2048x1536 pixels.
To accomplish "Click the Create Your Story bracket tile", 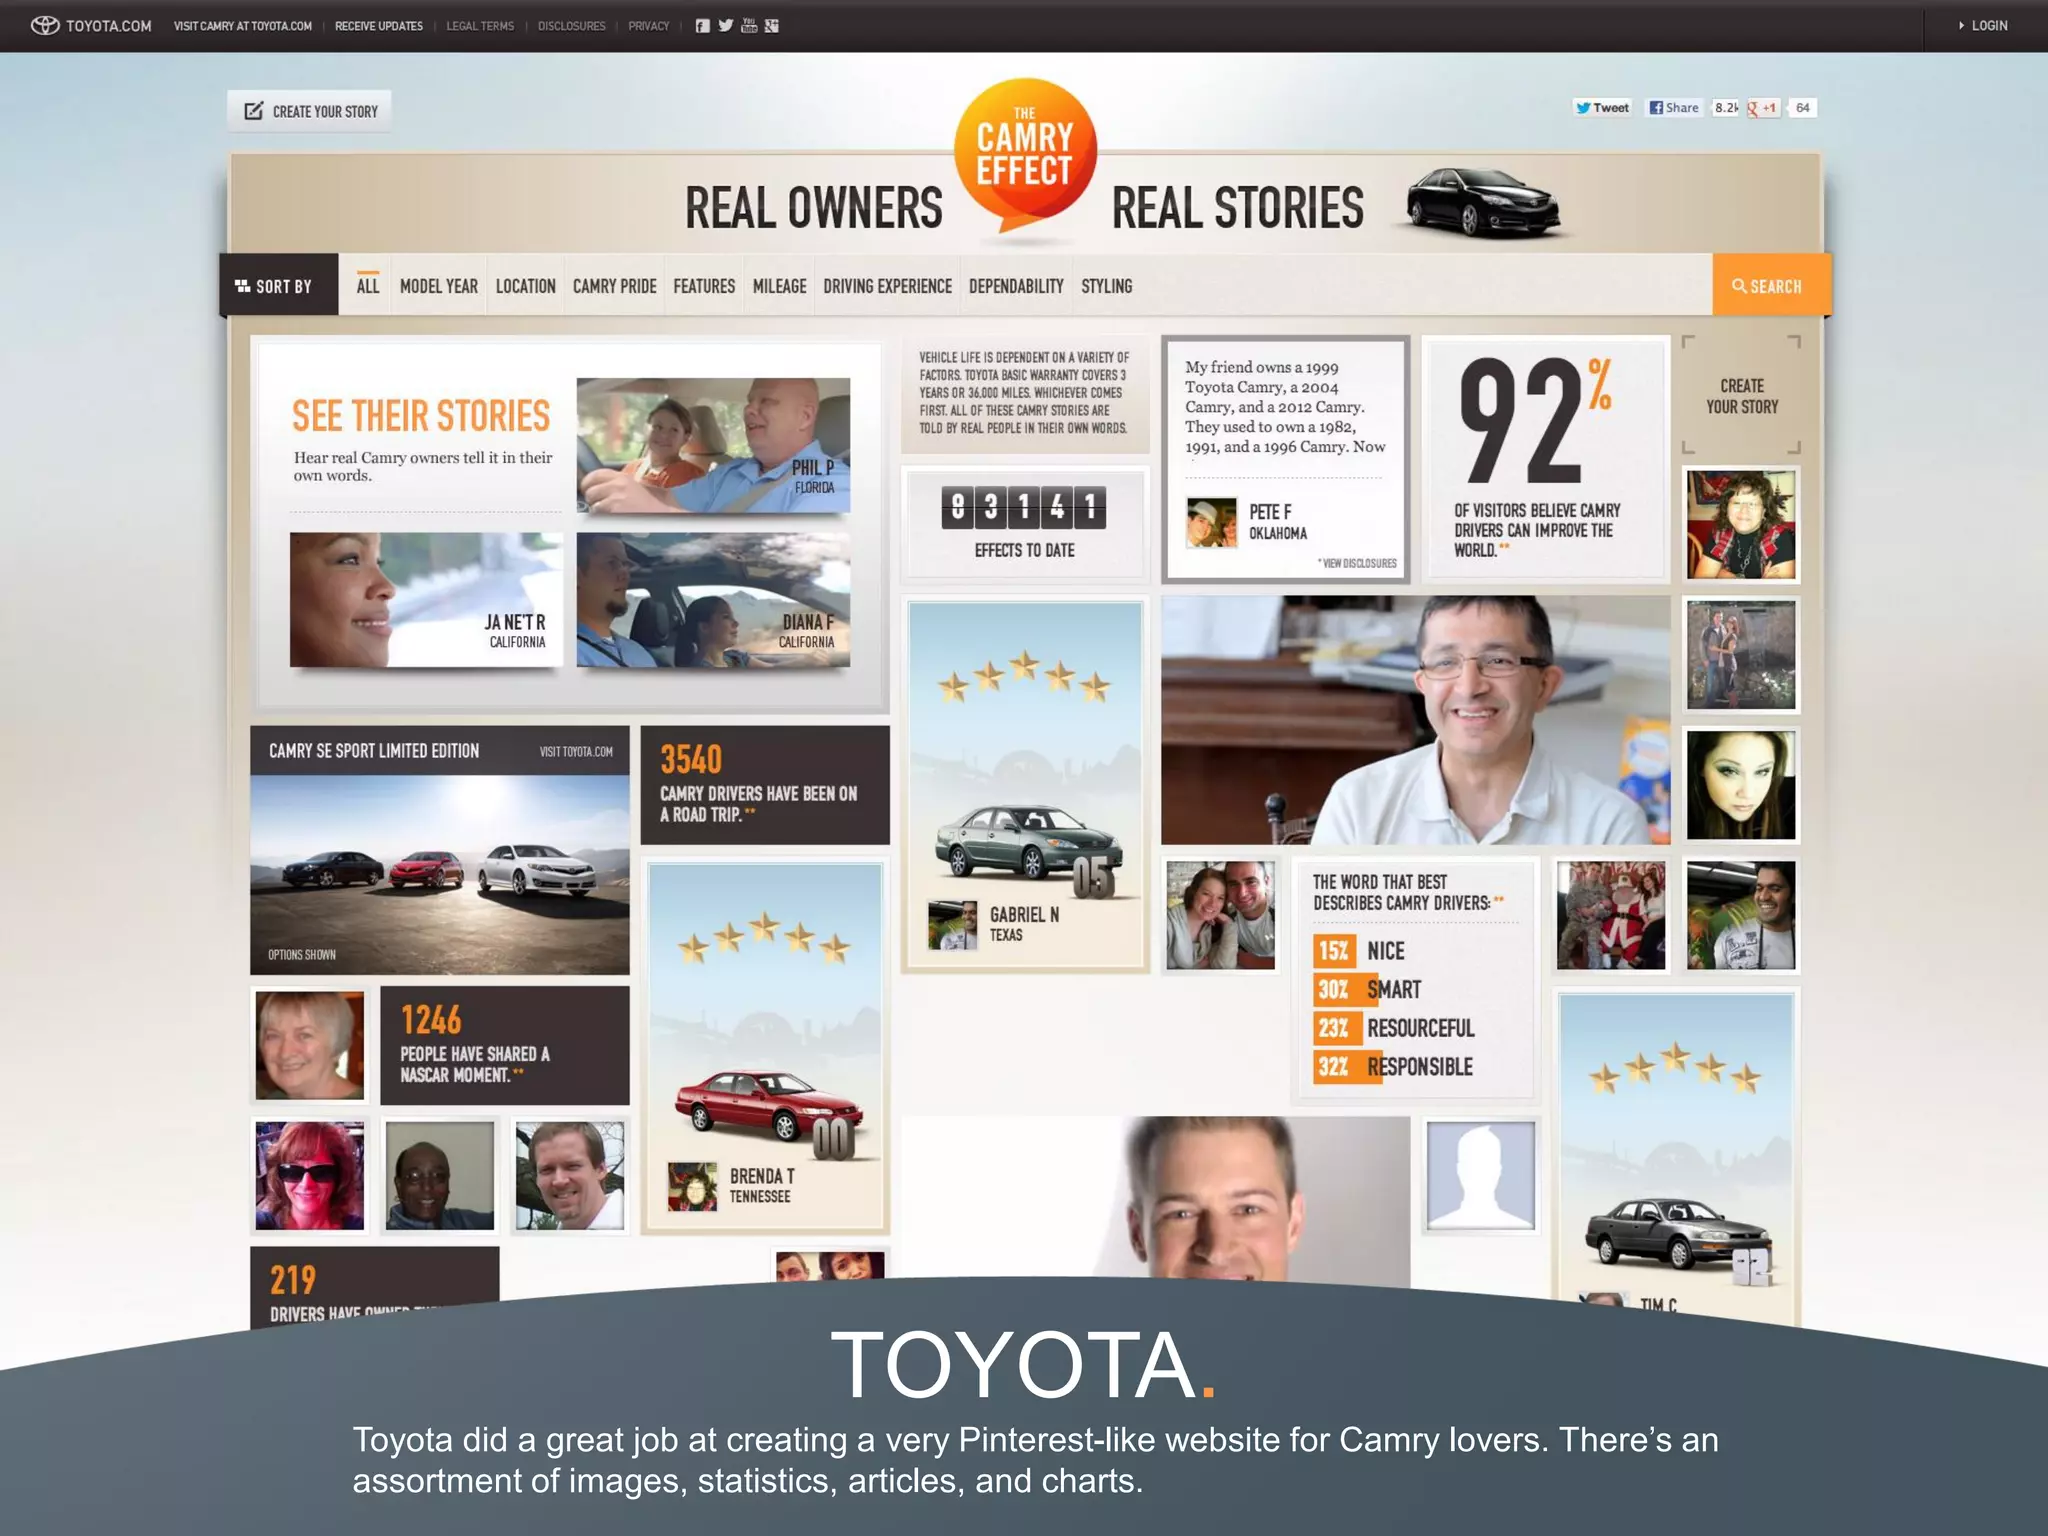I will 1741,395.
